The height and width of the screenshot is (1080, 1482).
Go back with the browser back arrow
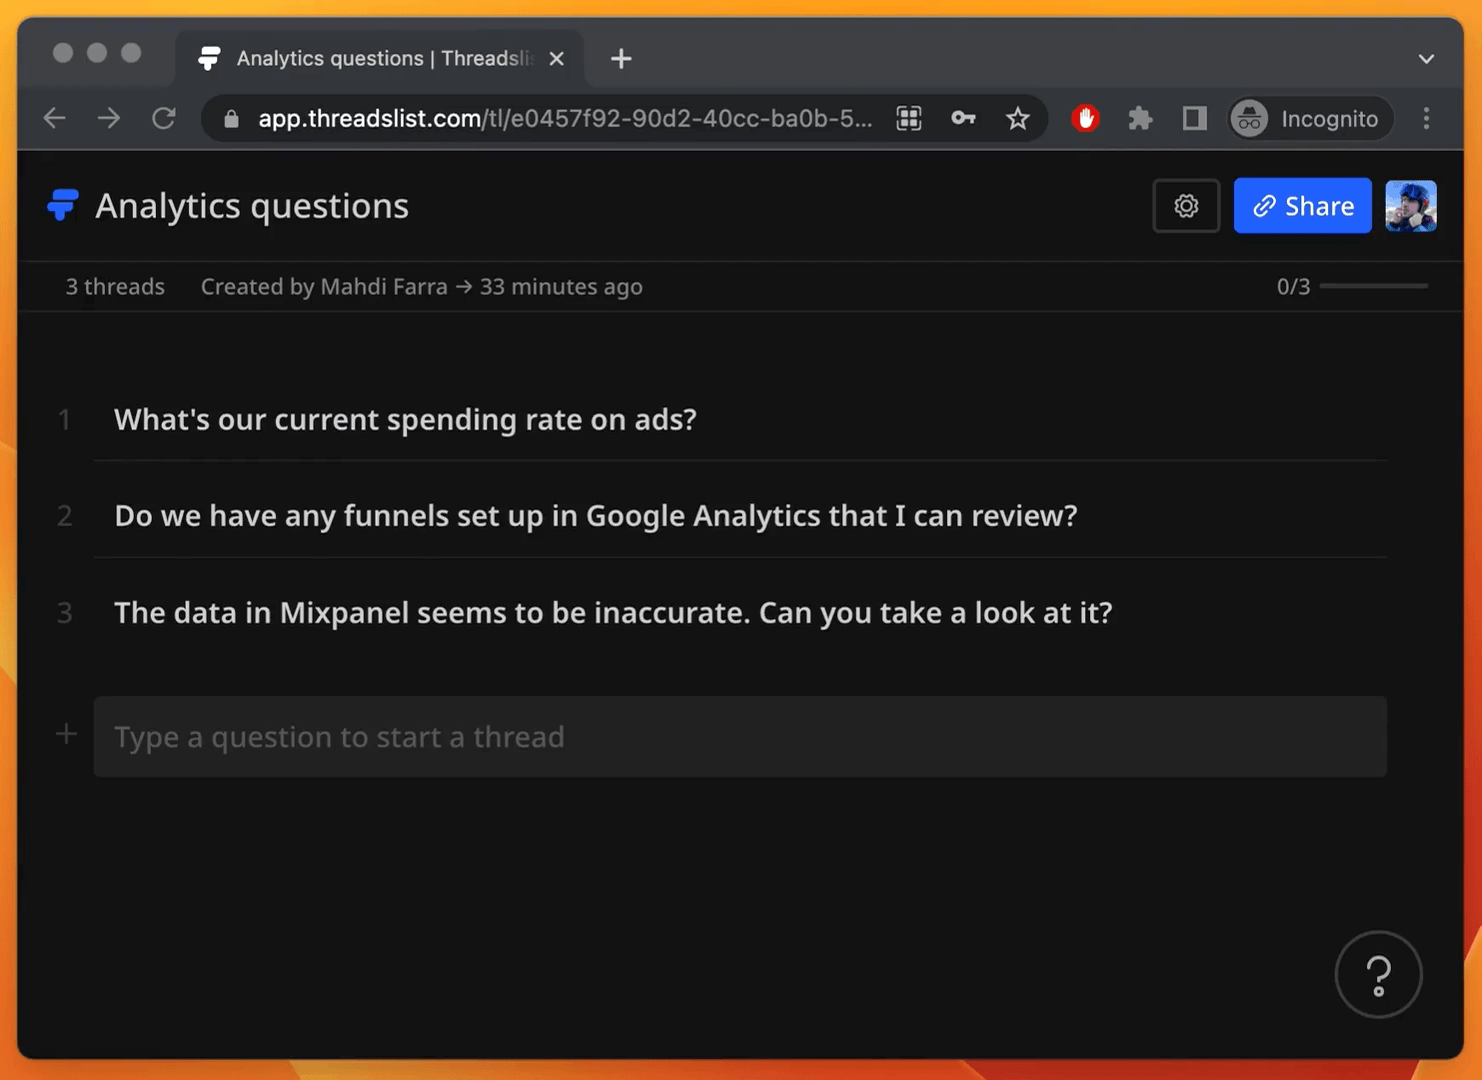tap(55, 119)
